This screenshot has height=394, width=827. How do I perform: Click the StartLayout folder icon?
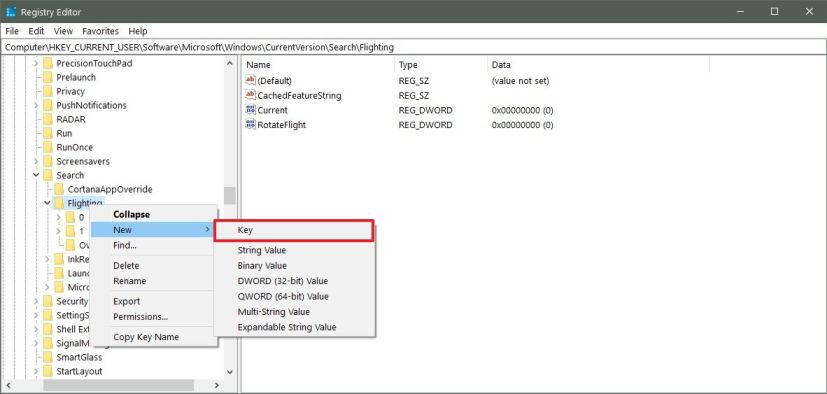click(48, 371)
